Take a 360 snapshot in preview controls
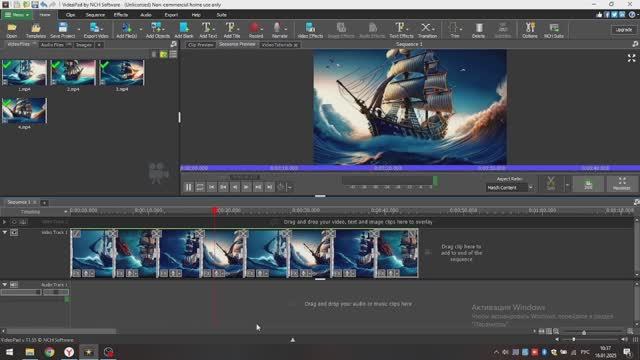 pyautogui.click(x=588, y=183)
